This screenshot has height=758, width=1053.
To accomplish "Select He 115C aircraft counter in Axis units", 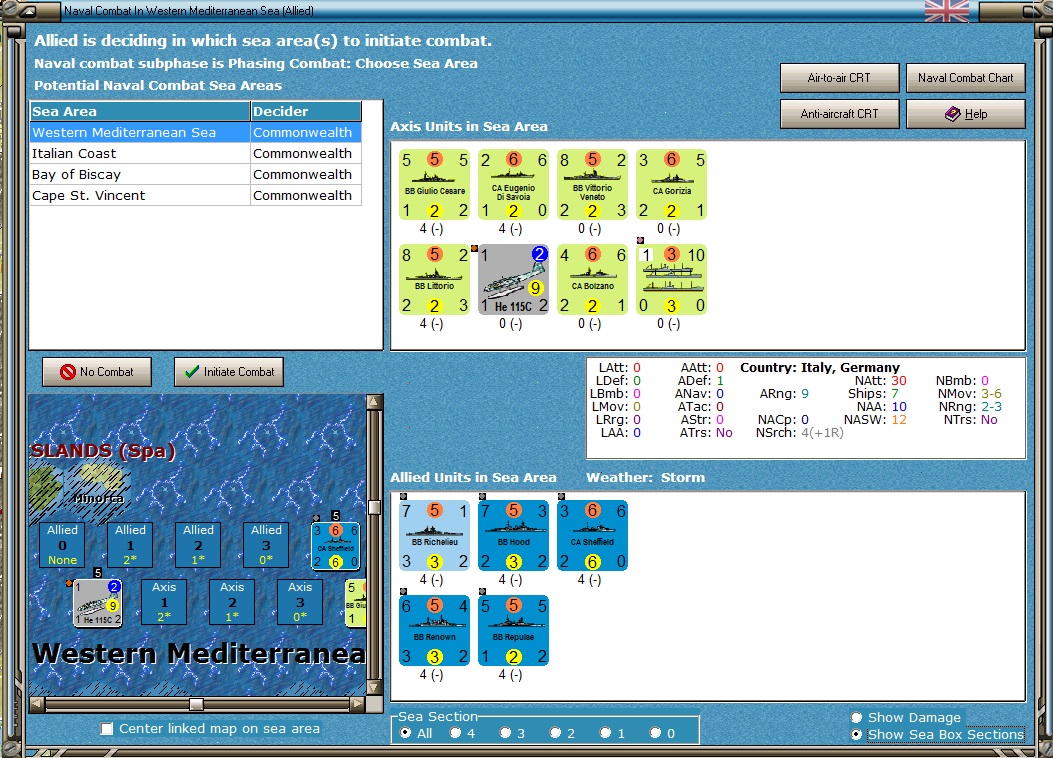I will pos(513,280).
